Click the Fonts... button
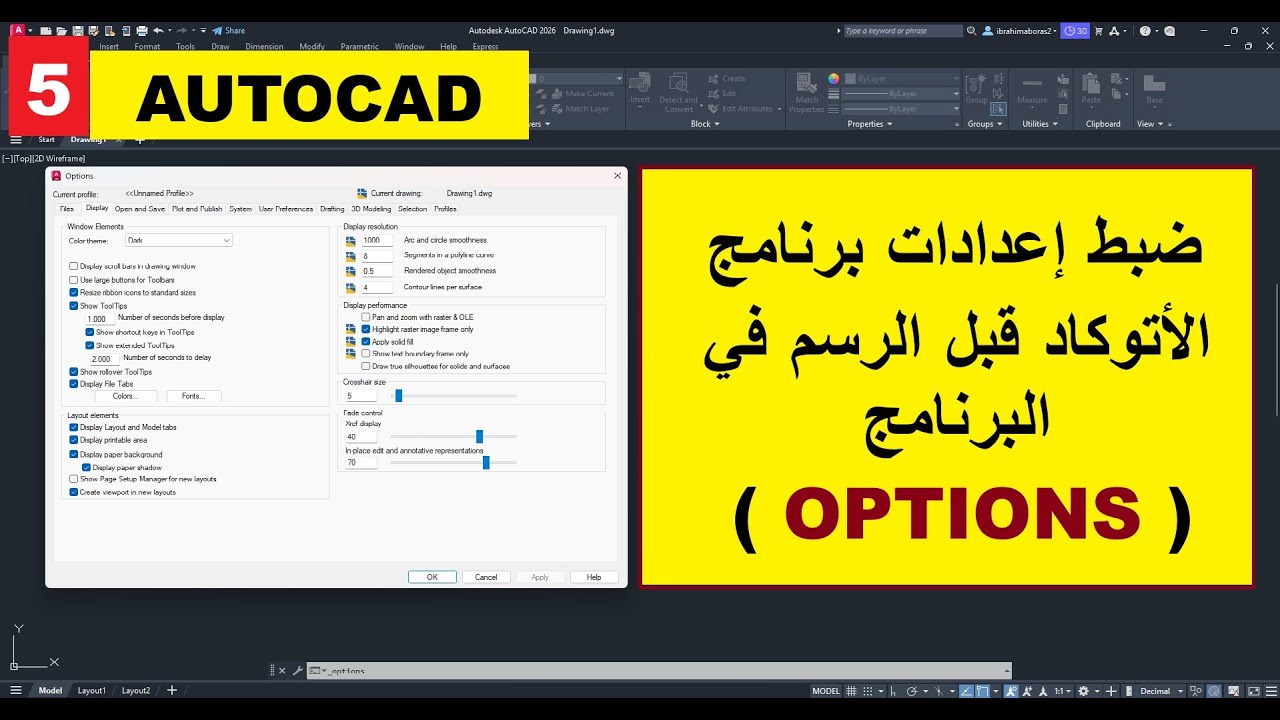1280x720 pixels. coord(194,396)
